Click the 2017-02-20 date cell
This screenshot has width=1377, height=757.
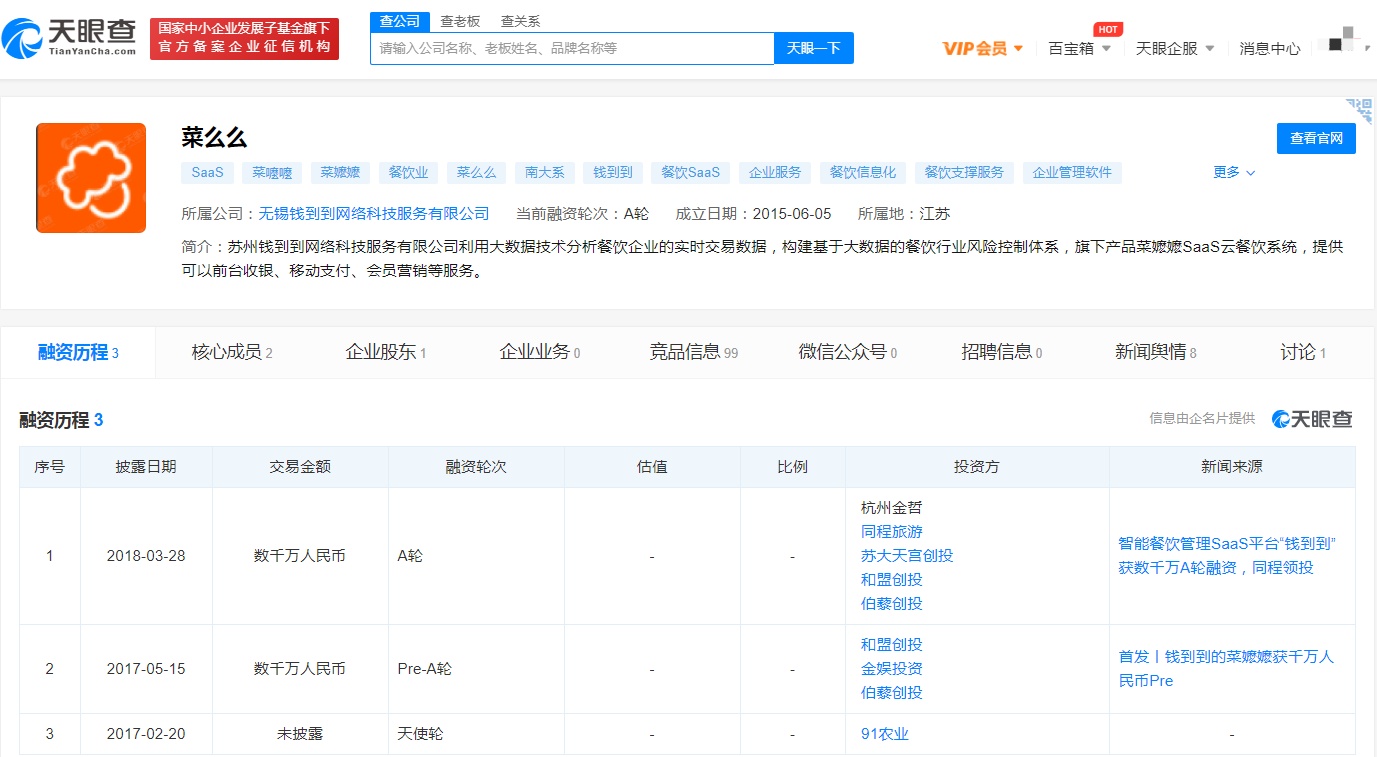[146, 734]
